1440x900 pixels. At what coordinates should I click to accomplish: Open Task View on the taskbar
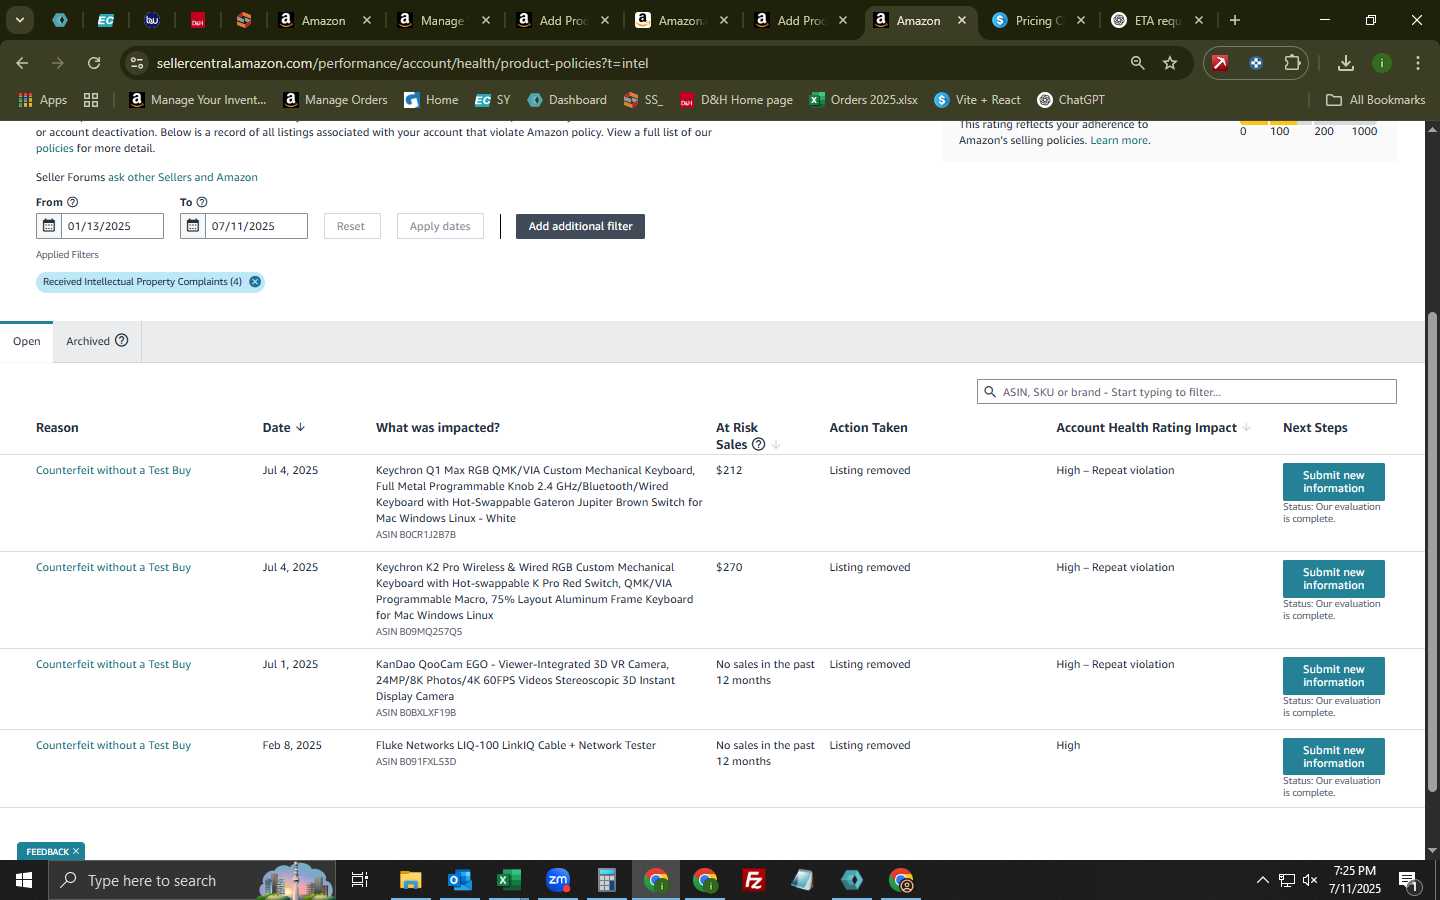coord(360,880)
